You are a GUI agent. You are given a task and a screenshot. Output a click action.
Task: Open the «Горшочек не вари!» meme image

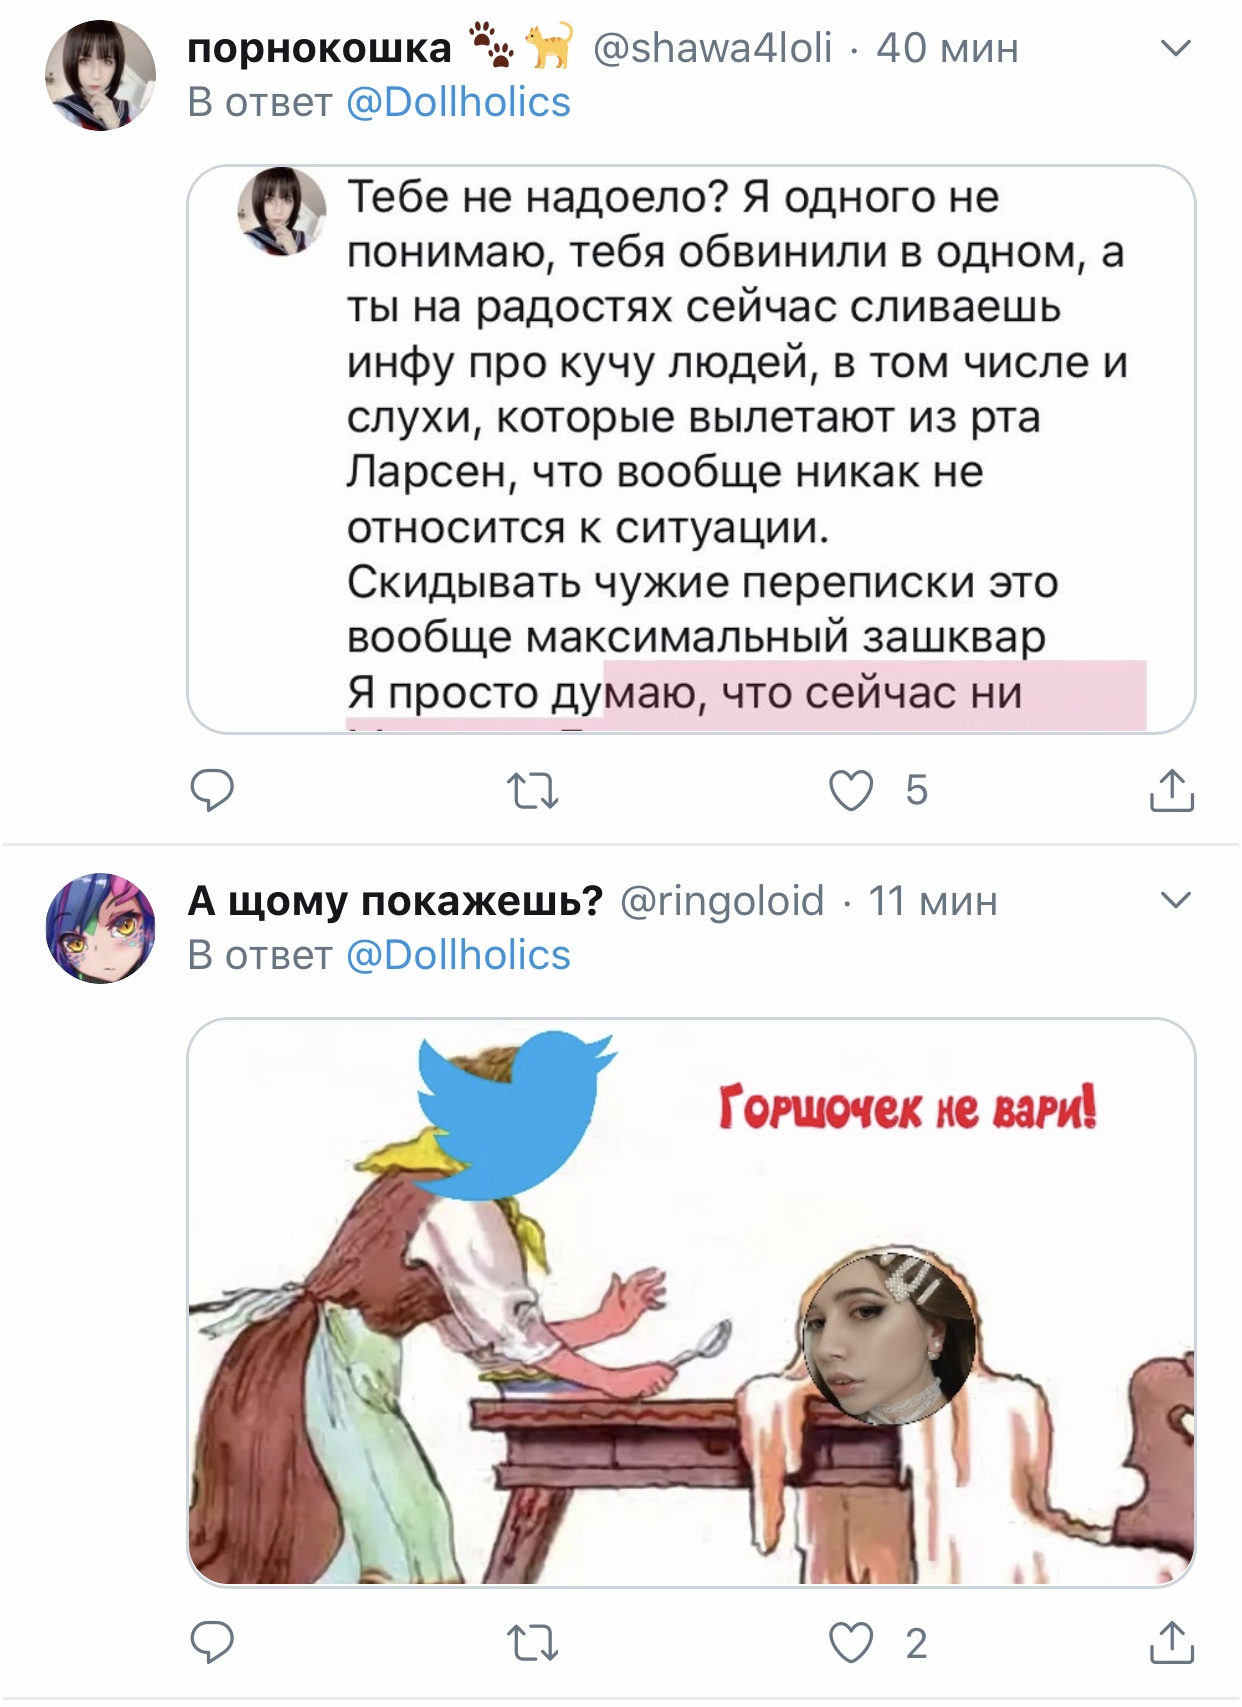coord(691,1302)
